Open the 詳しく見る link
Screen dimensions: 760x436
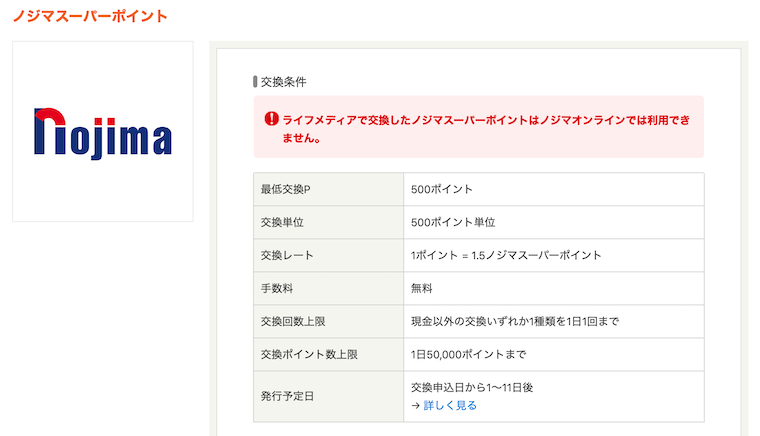pyautogui.click(x=450, y=405)
